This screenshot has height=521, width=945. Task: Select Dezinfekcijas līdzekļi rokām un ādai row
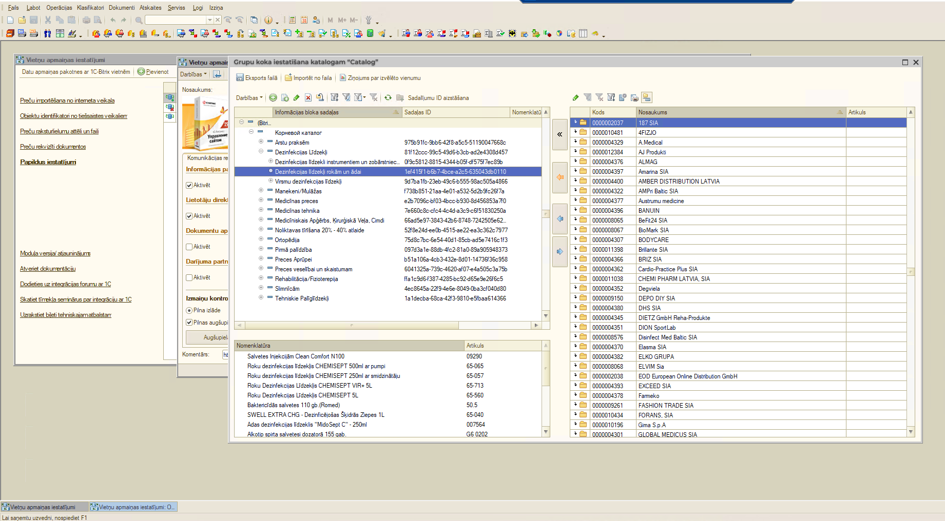388,172
